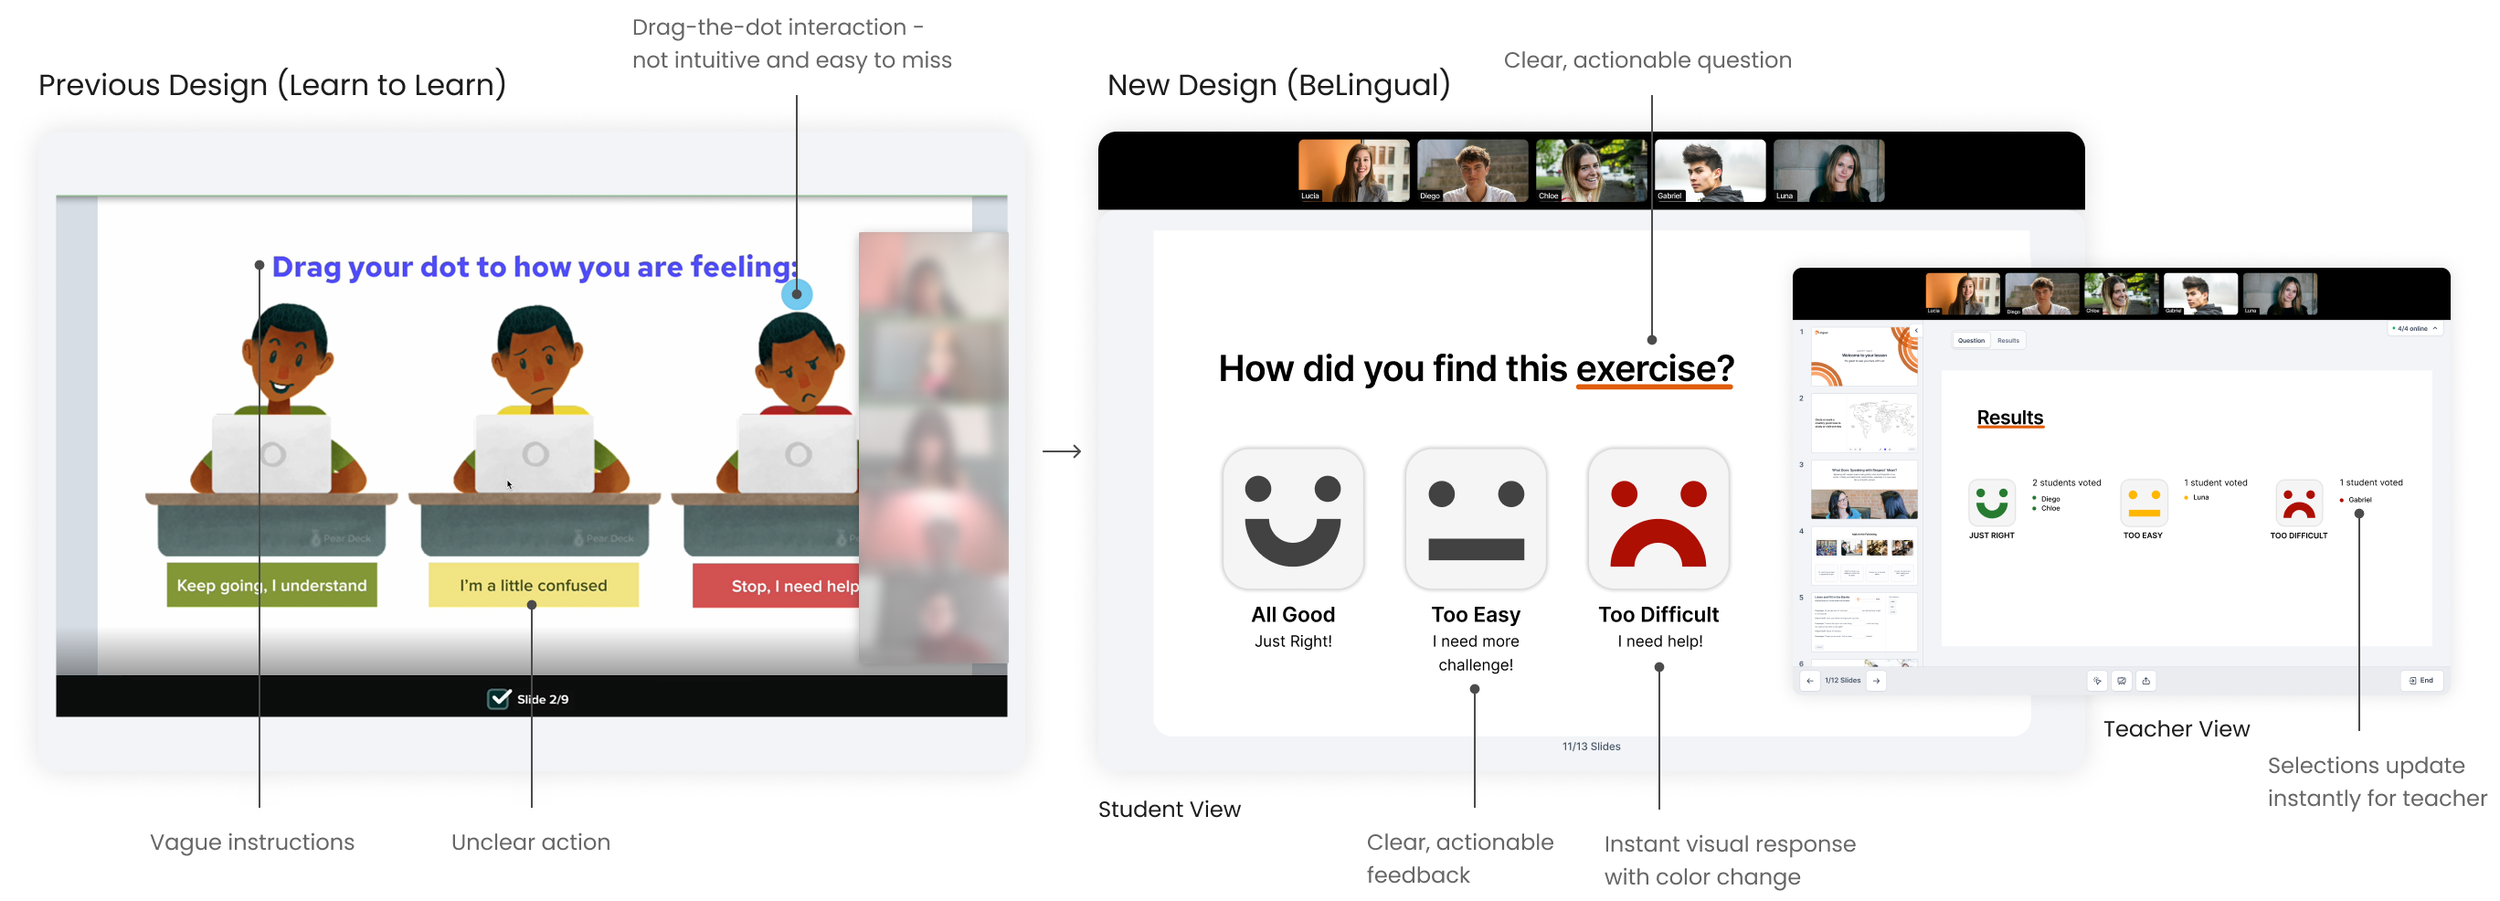Open slide 4 thumbnail in Teacher View

(x=1864, y=556)
